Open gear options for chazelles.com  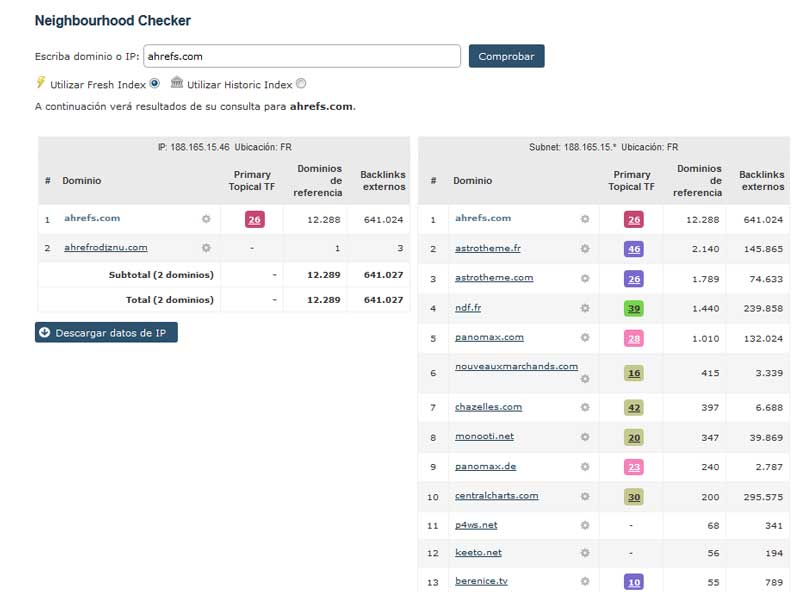[x=585, y=408]
